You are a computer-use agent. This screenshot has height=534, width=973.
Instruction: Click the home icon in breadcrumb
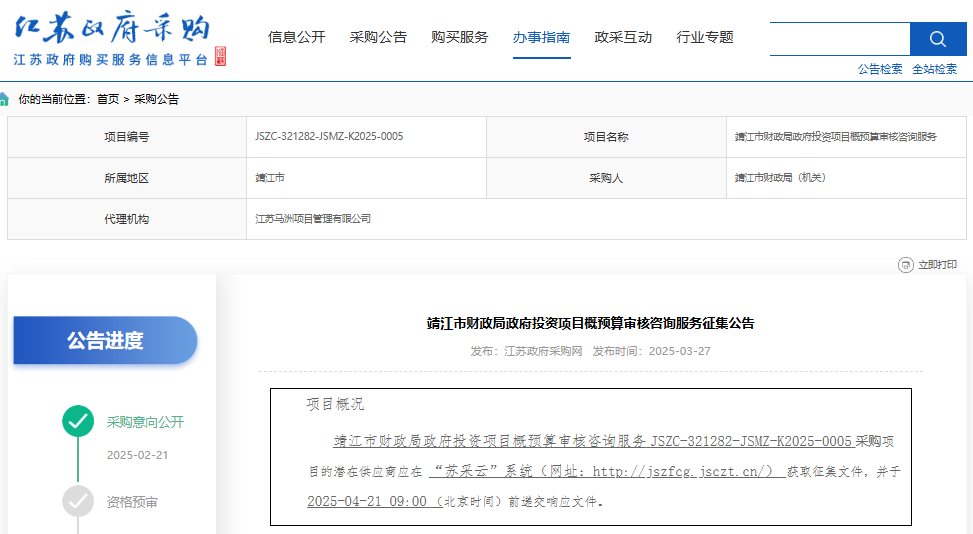coord(5,99)
